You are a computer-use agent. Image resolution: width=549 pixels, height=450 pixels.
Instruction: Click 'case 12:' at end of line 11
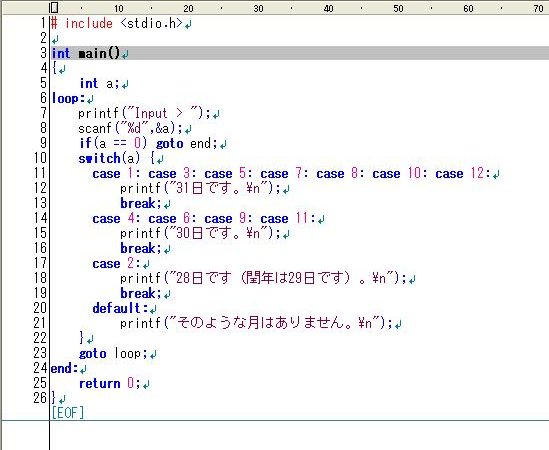[x=463, y=173]
